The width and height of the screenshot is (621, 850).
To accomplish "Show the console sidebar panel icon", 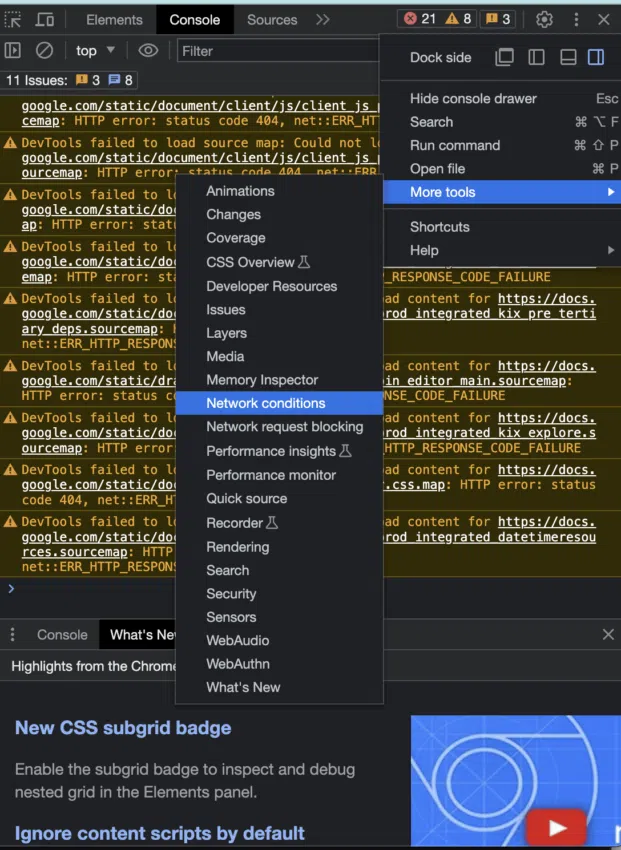I will (13, 50).
